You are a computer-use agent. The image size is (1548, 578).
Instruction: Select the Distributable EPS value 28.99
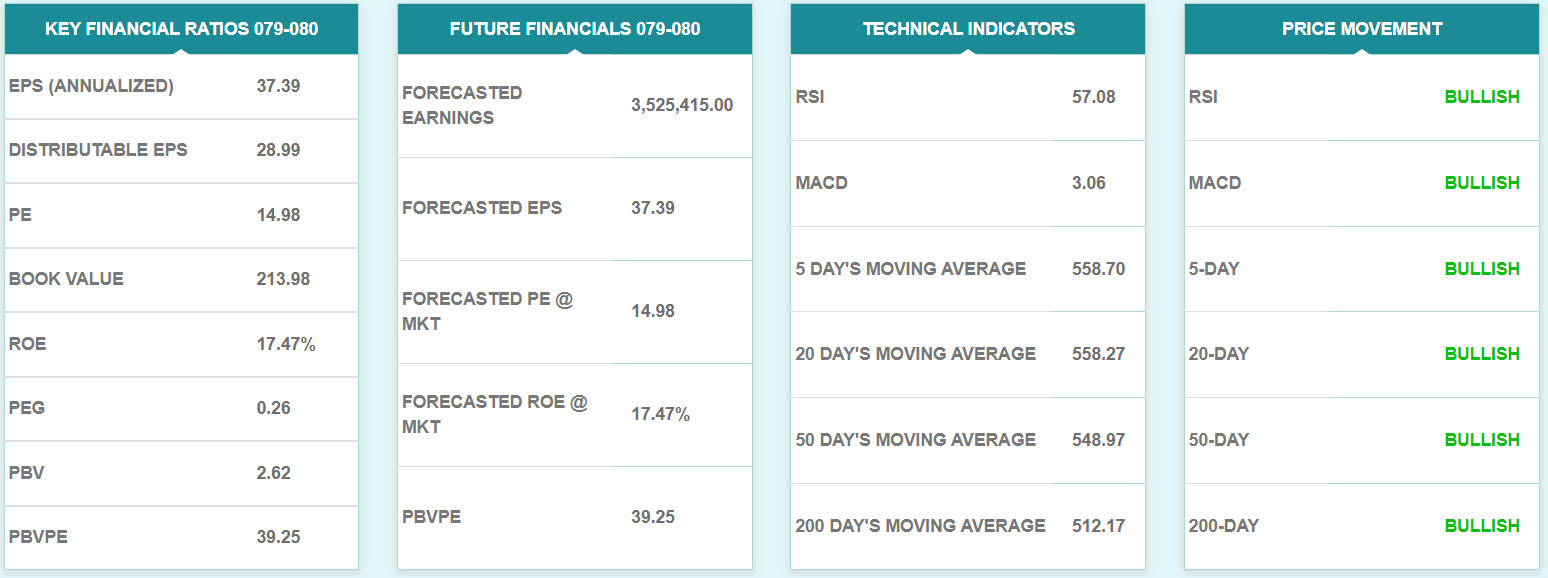click(x=278, y=150)
